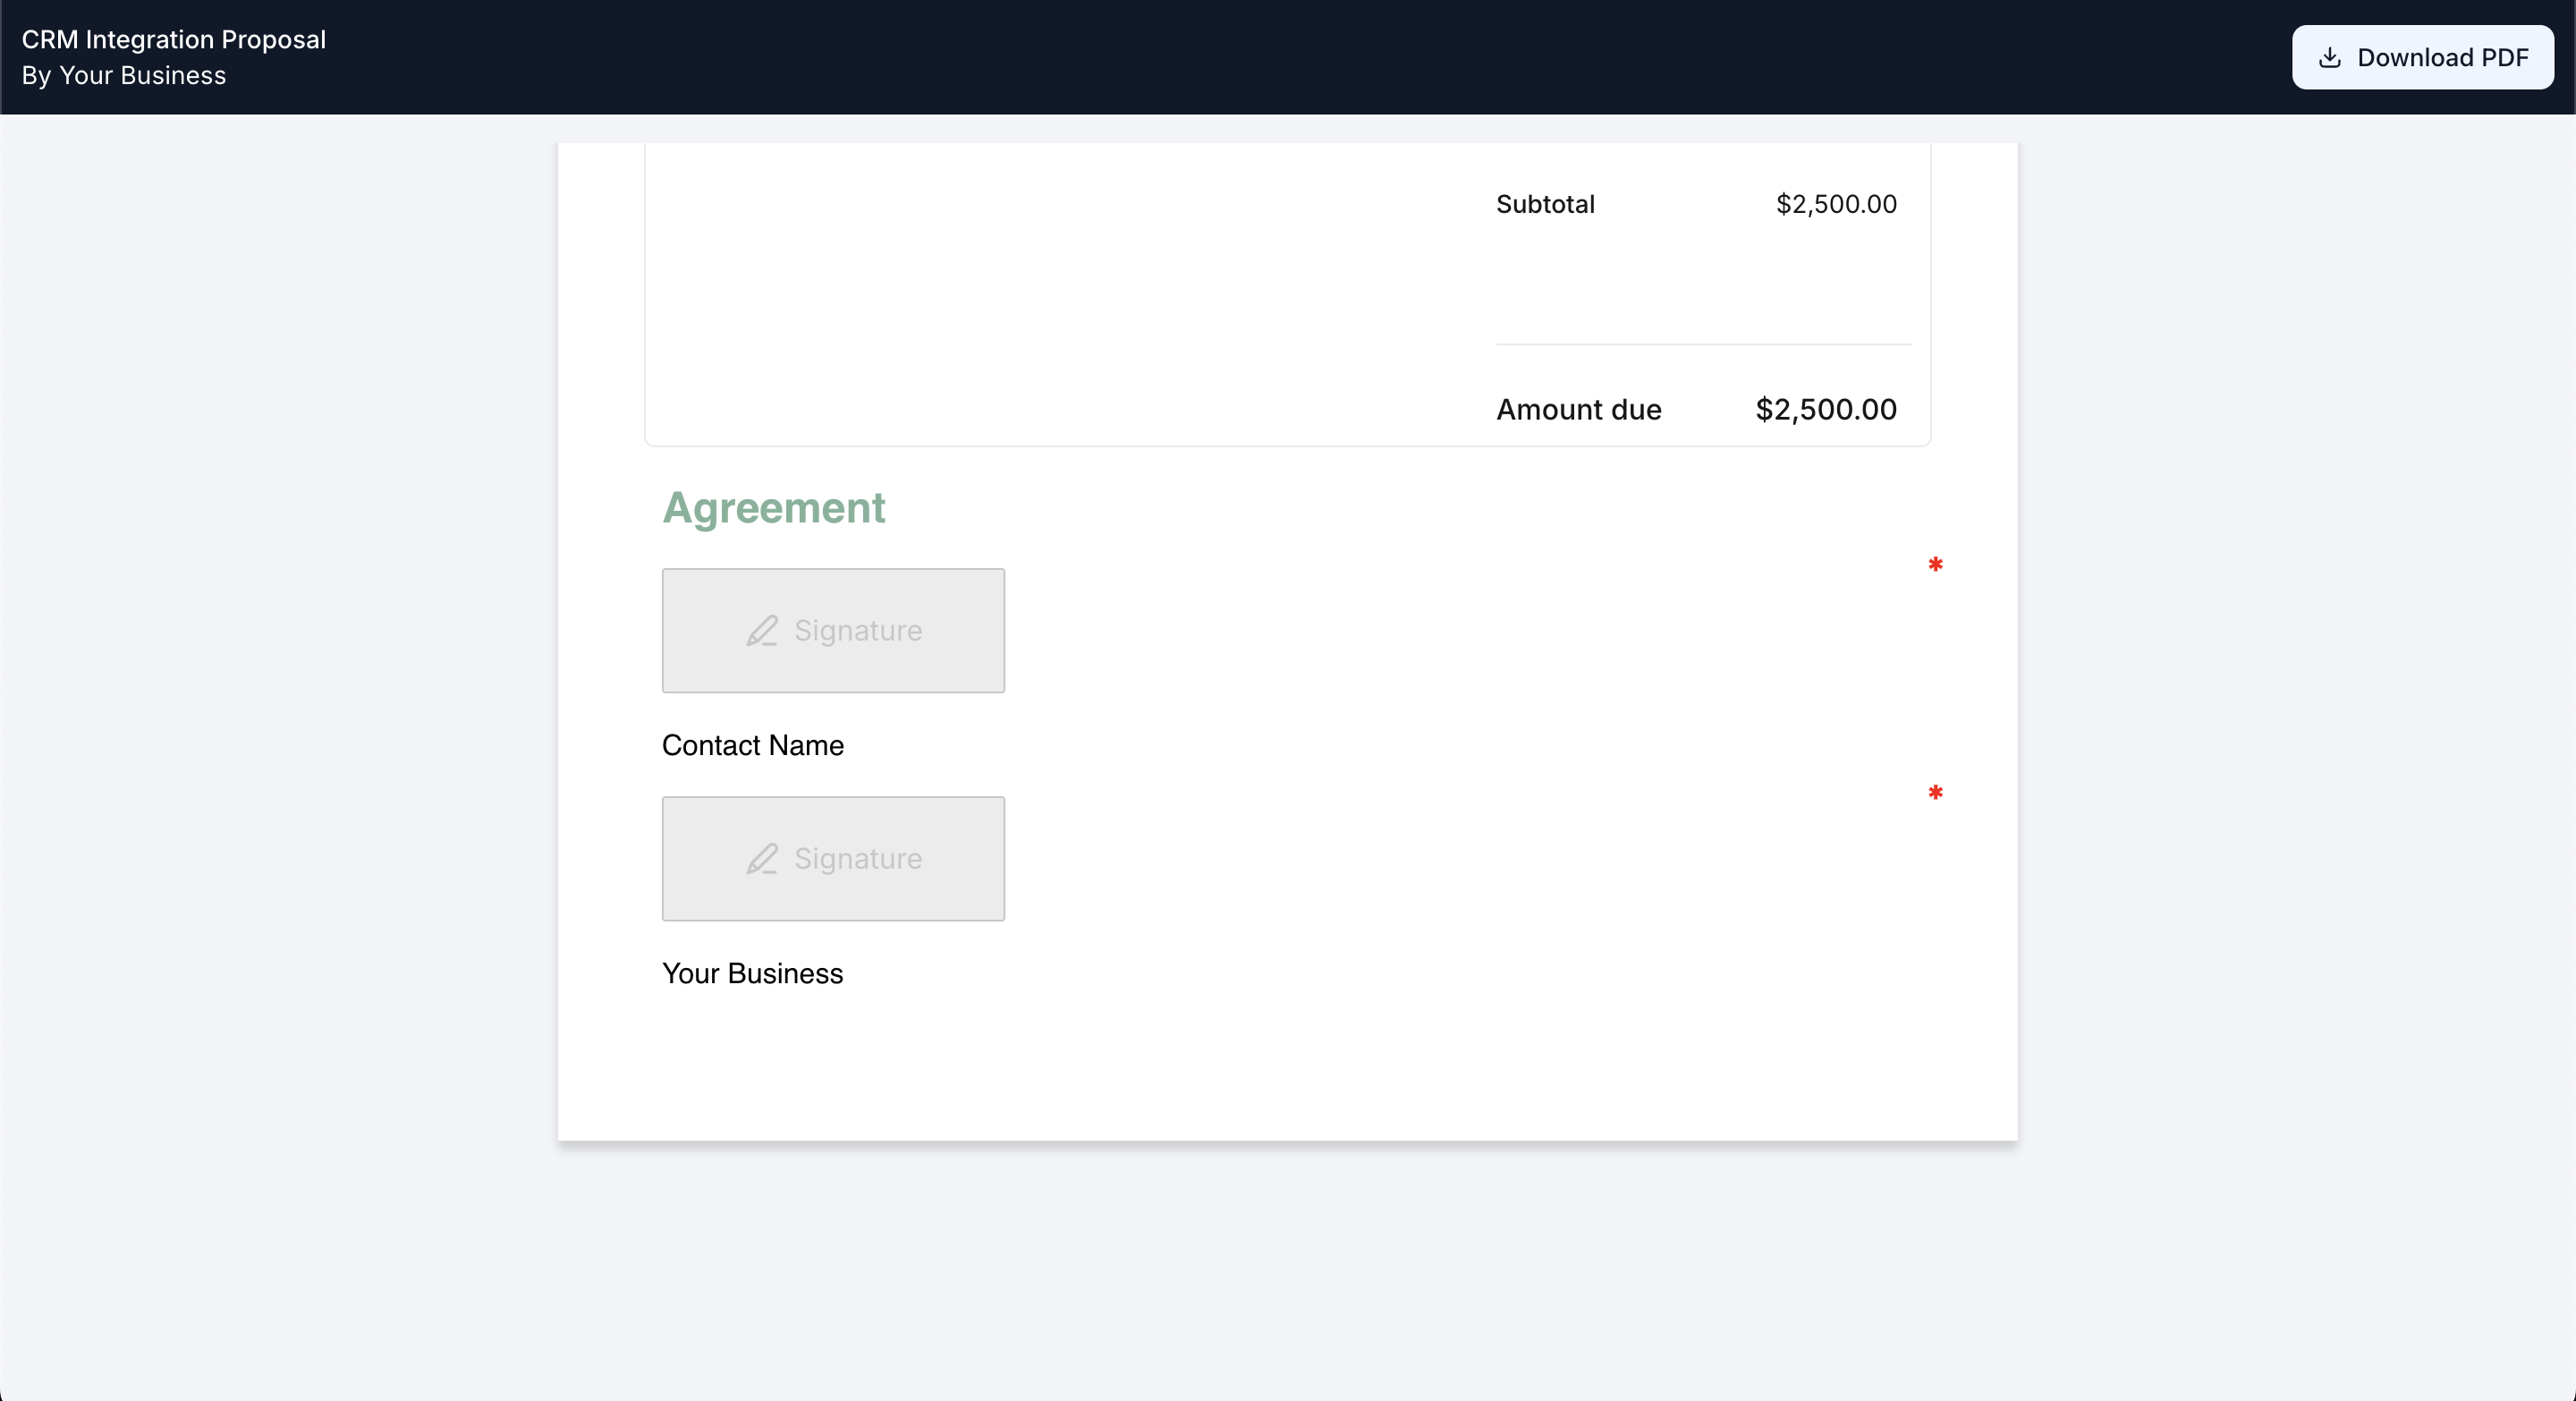
Task: Click pen icon in Contact Name signature
Action: point(761,631)
